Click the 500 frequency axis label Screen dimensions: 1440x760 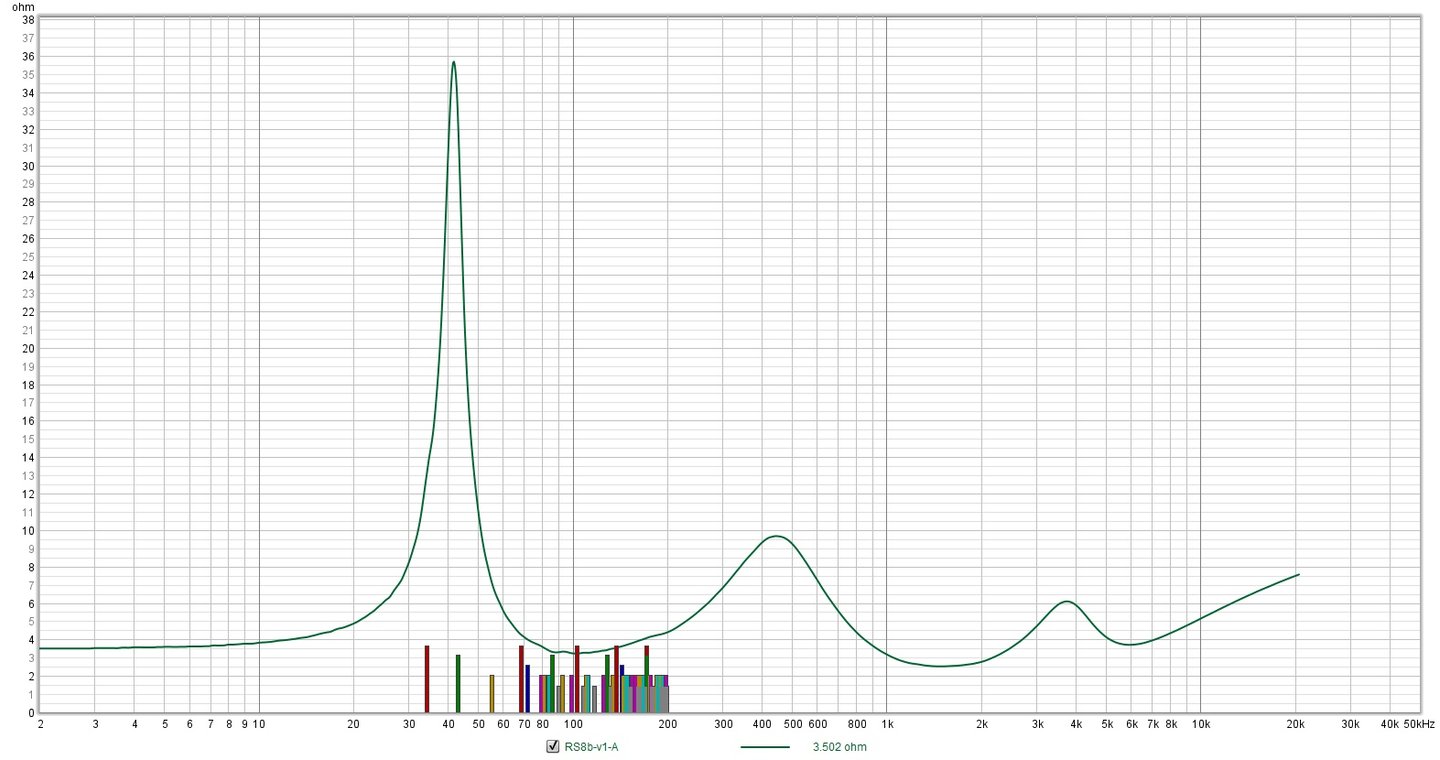[792, 723]
